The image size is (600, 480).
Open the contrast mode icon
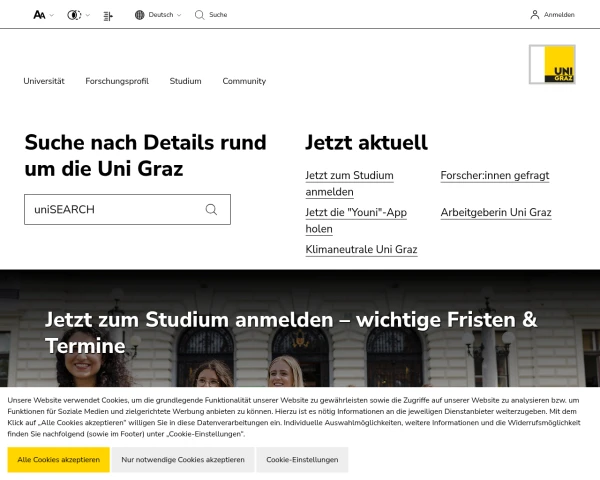[x=74, y=15]
